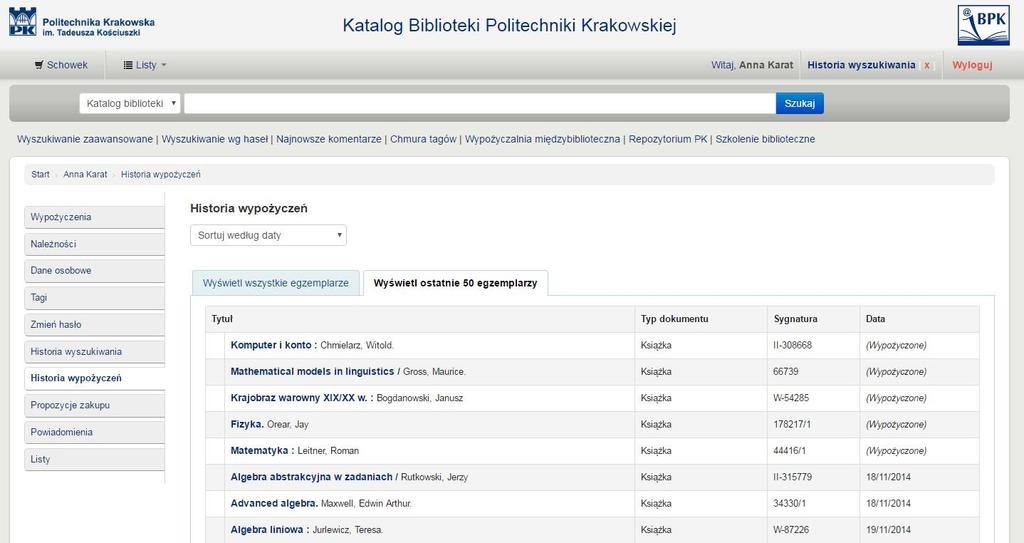Image resolution: width=1024 pixels, height=543 pixels.
Task: Select Należności in sidebar
Action: [x=94, y=244]
